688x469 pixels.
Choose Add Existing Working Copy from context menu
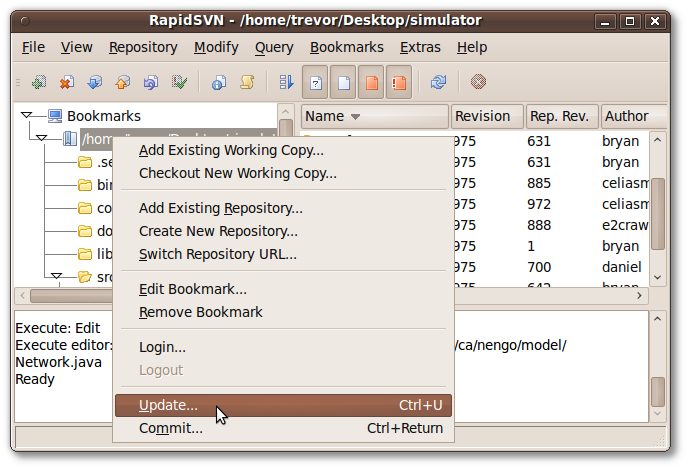[283, 150]
